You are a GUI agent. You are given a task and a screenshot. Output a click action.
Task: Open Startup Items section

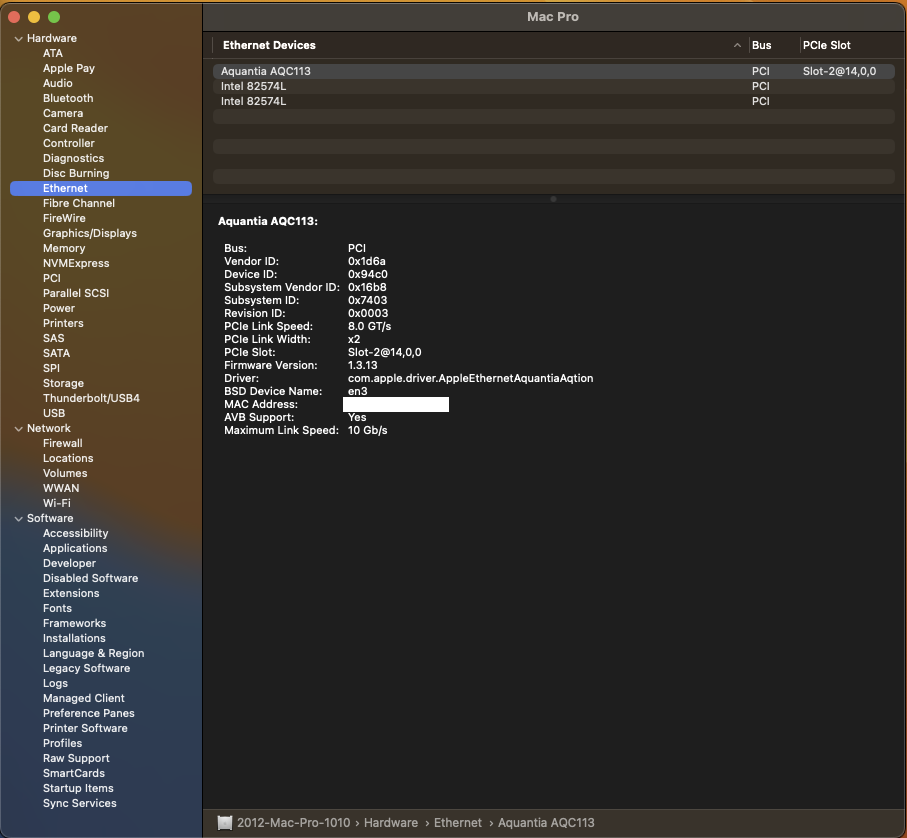pos(78,789)
